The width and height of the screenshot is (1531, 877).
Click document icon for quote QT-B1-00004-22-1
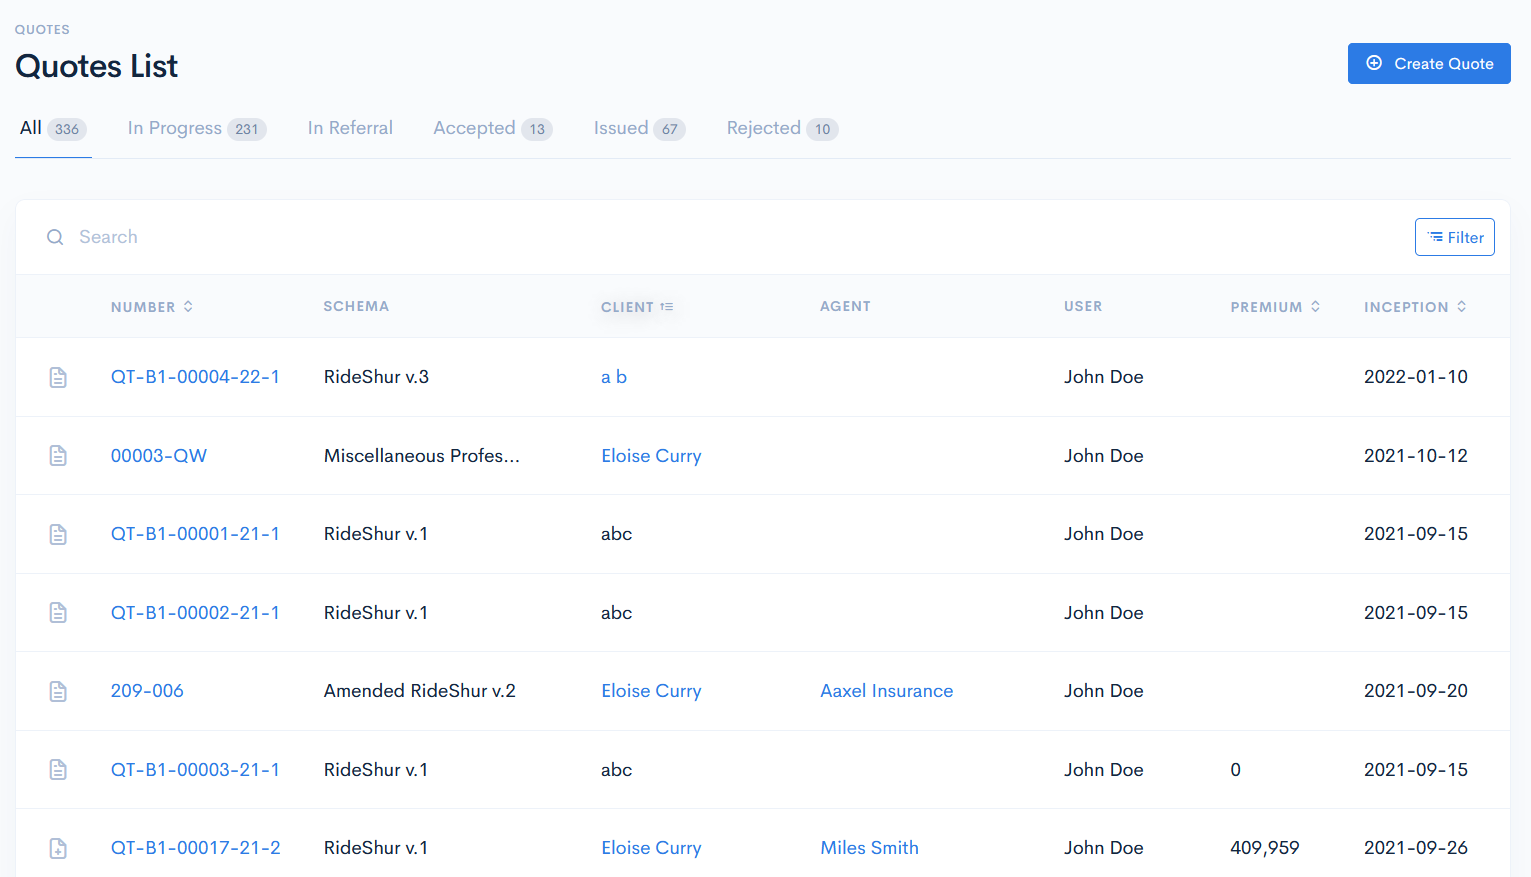tap(58, 377)
